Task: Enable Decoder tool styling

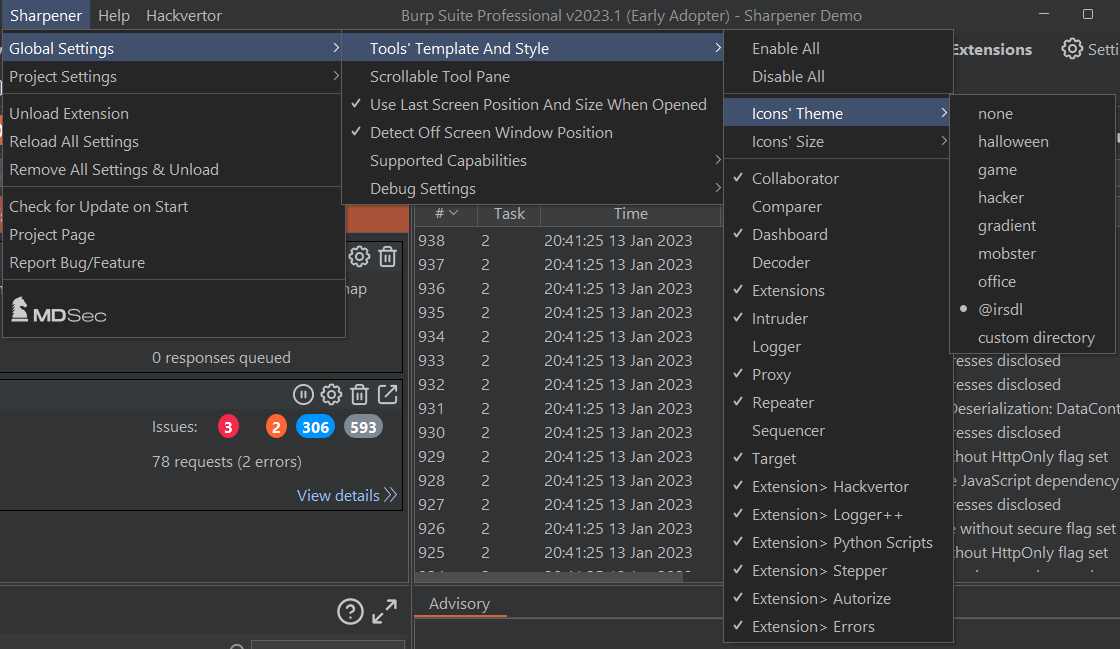Action: [838, 263]
